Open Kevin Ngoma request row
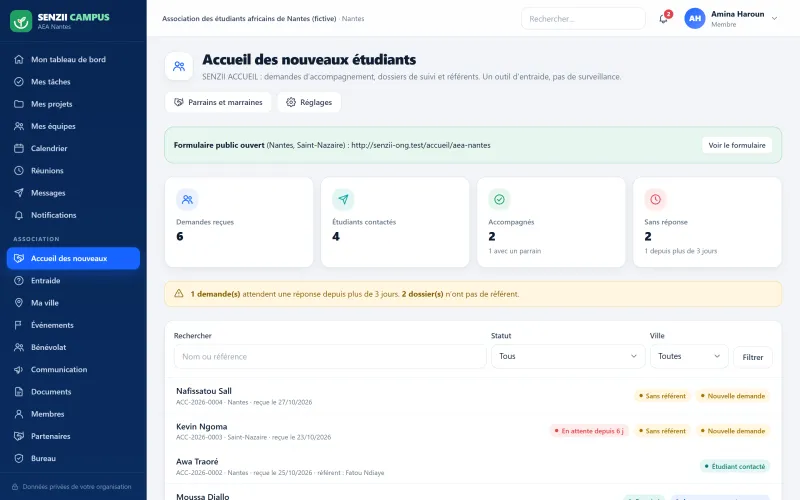The height and width of the screenshot is (500, 800). coord(473,431)
